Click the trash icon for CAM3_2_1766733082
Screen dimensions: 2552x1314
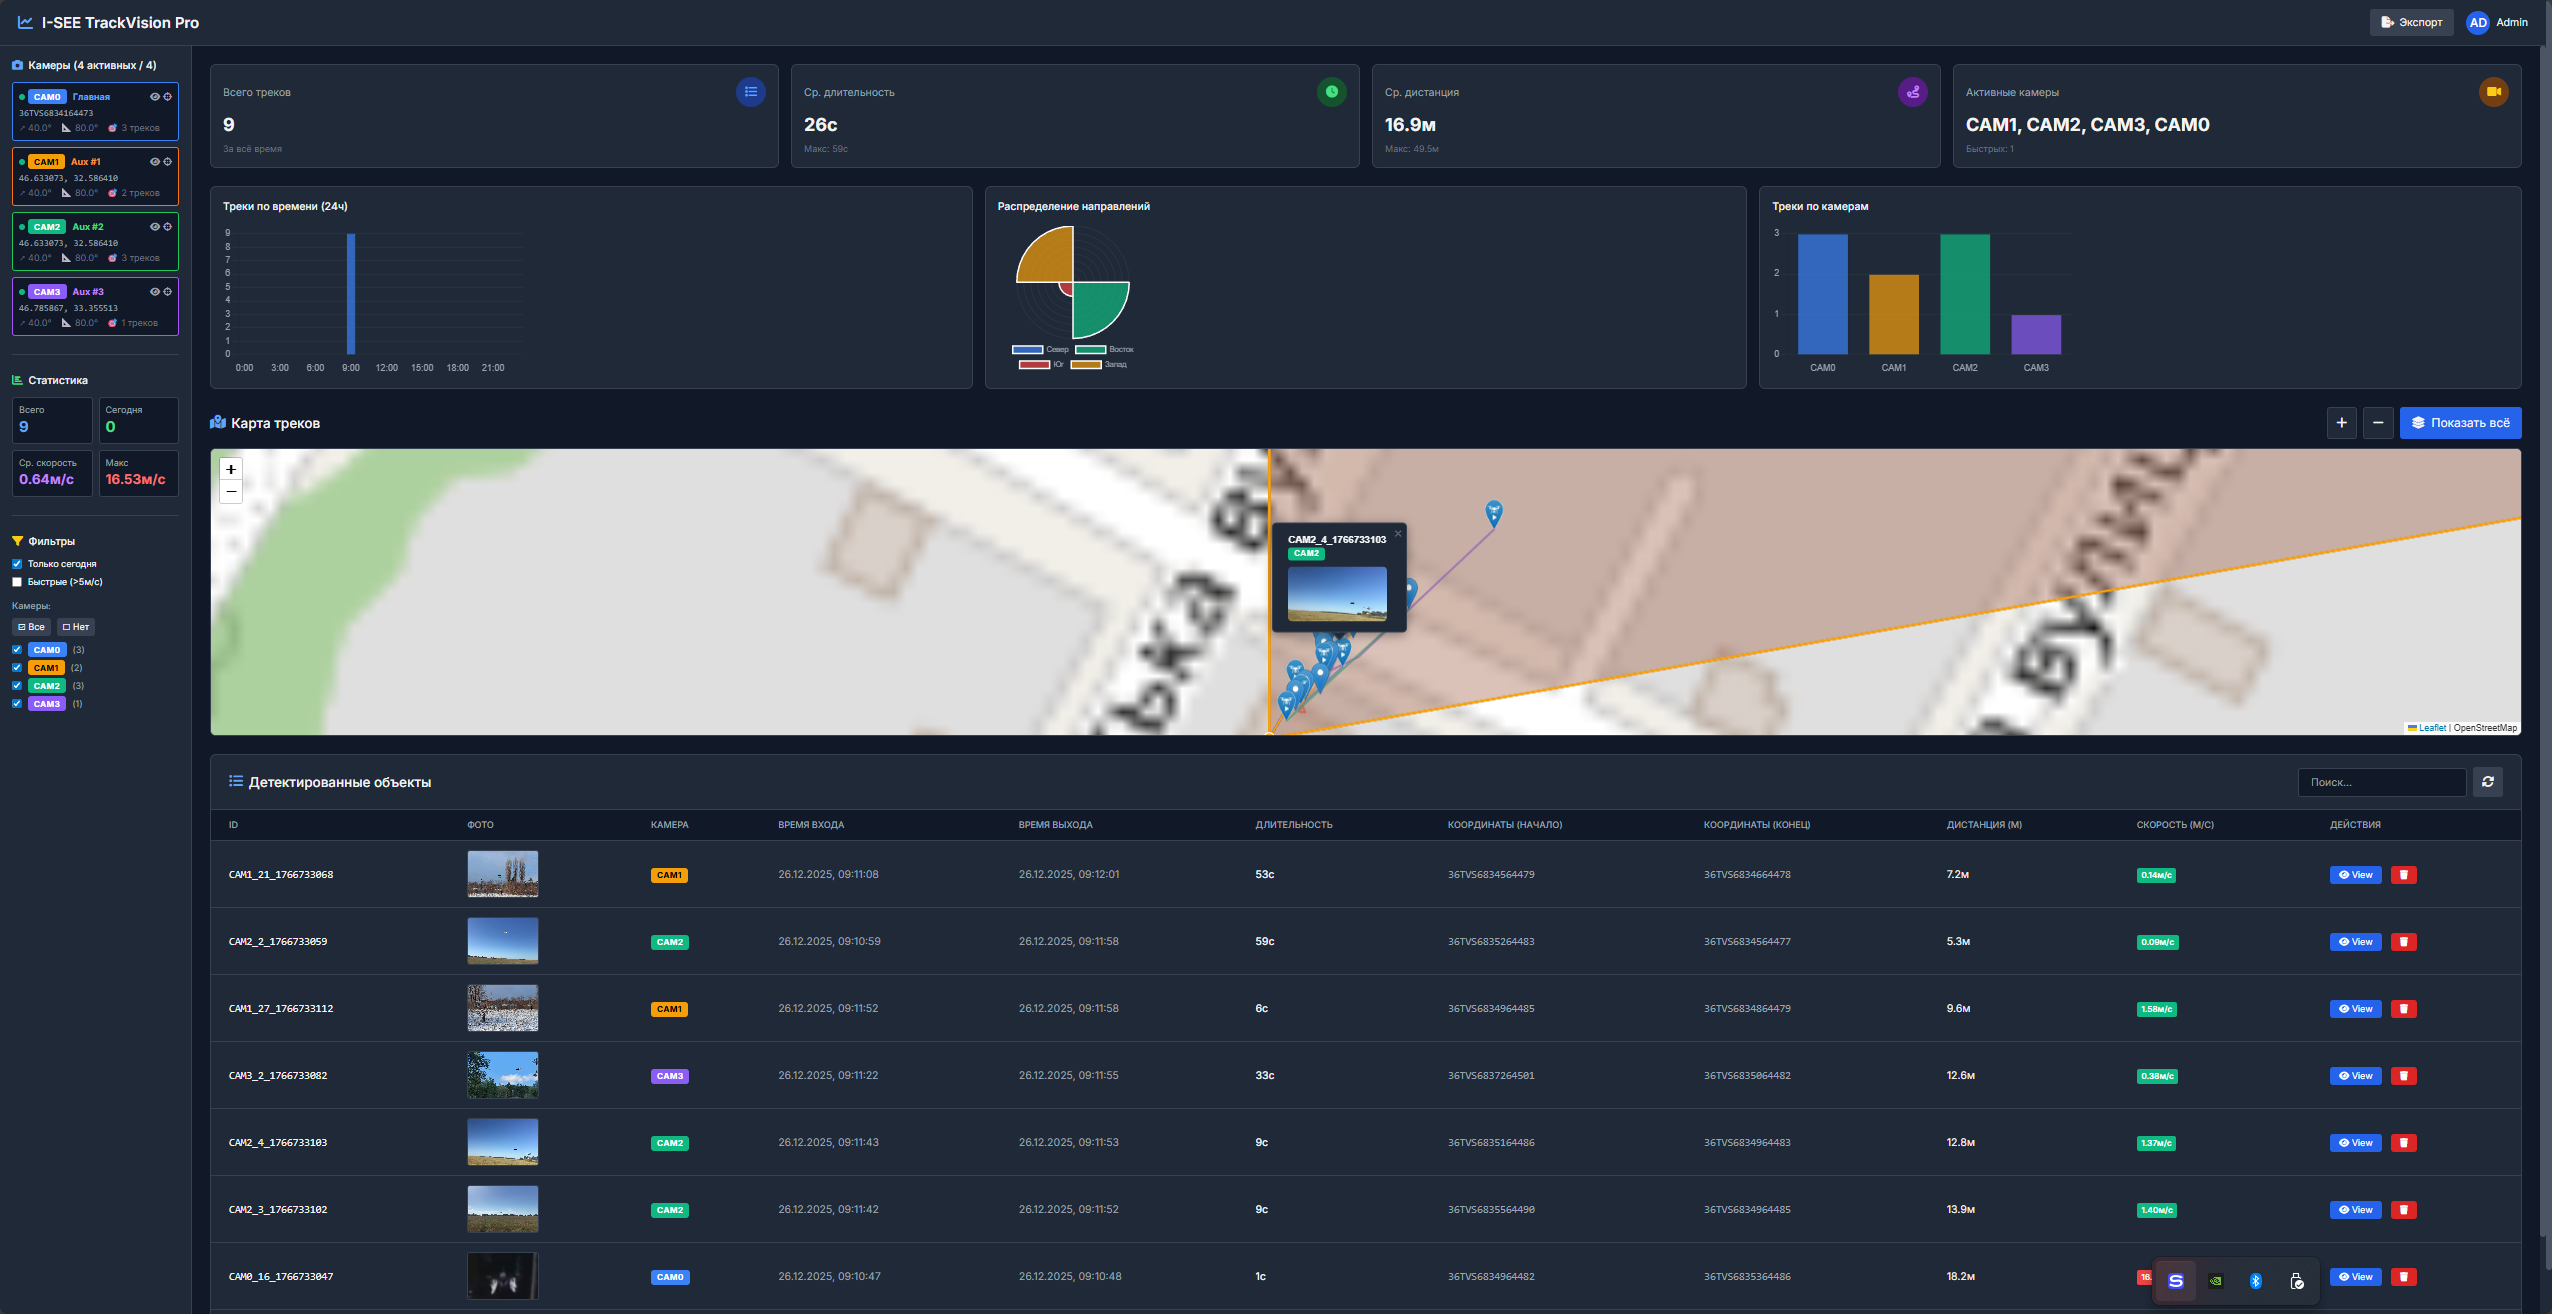[x=2403, y=1076]
